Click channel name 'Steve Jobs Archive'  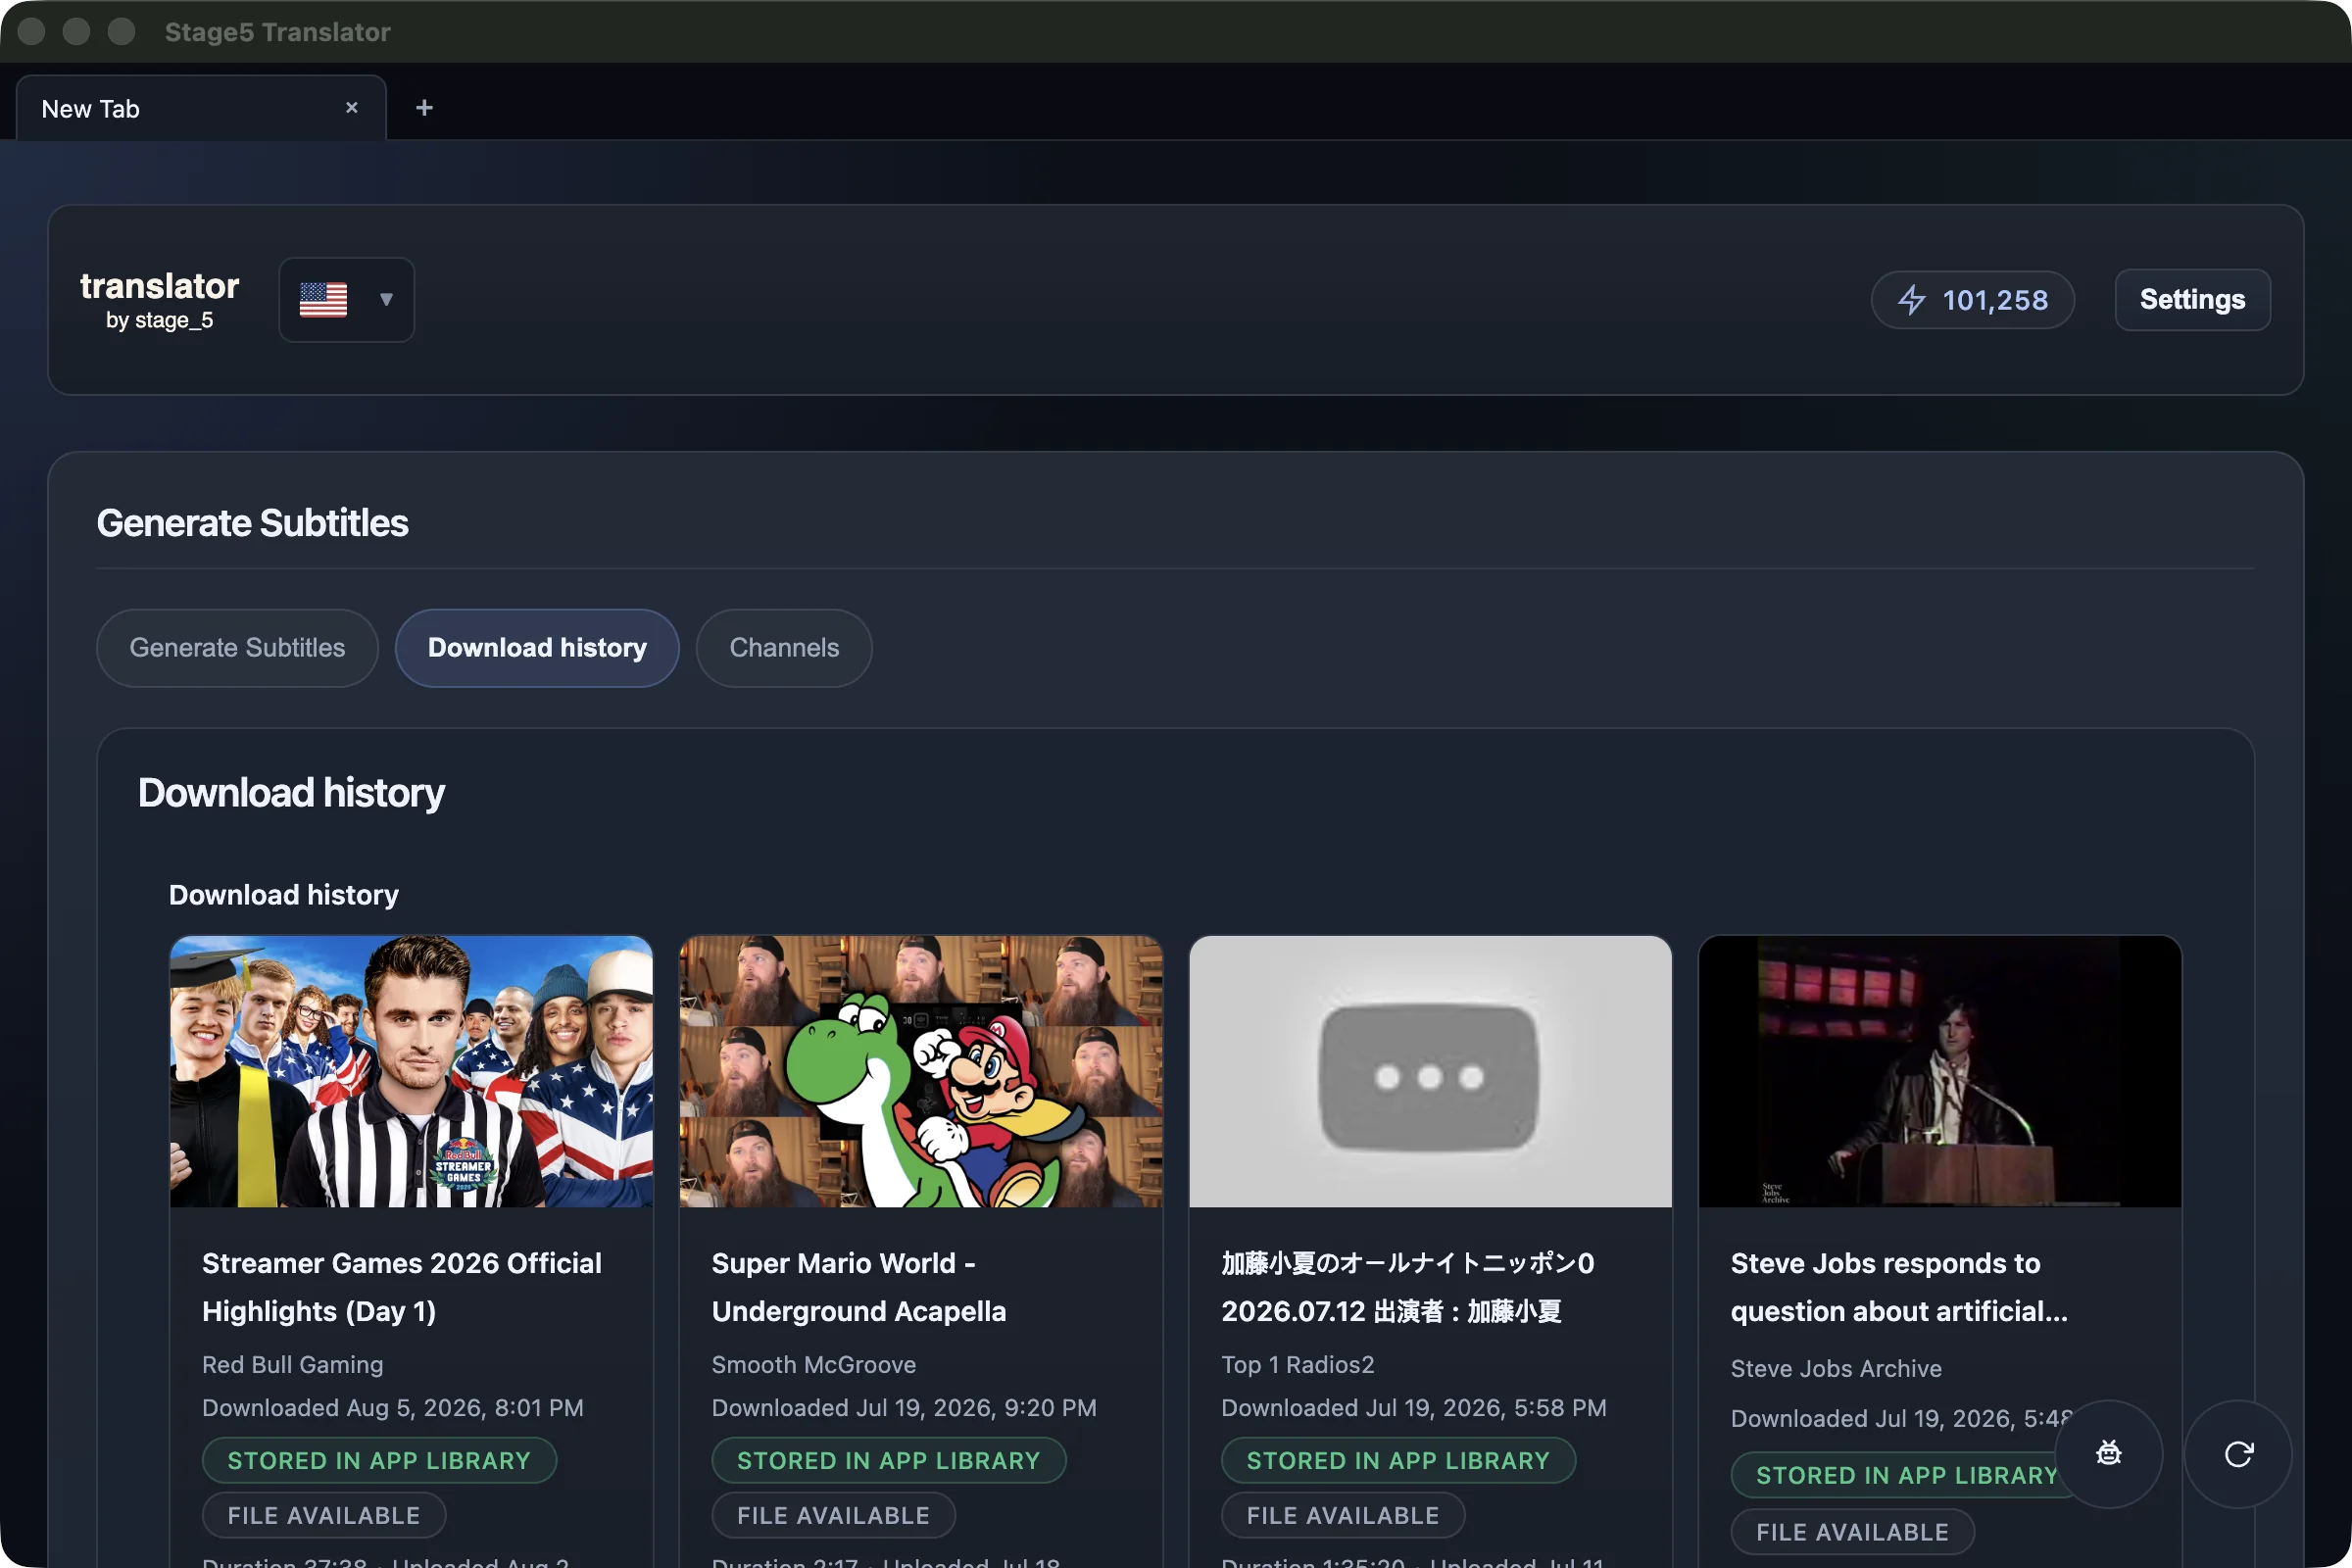[x=1836, y=1369]
